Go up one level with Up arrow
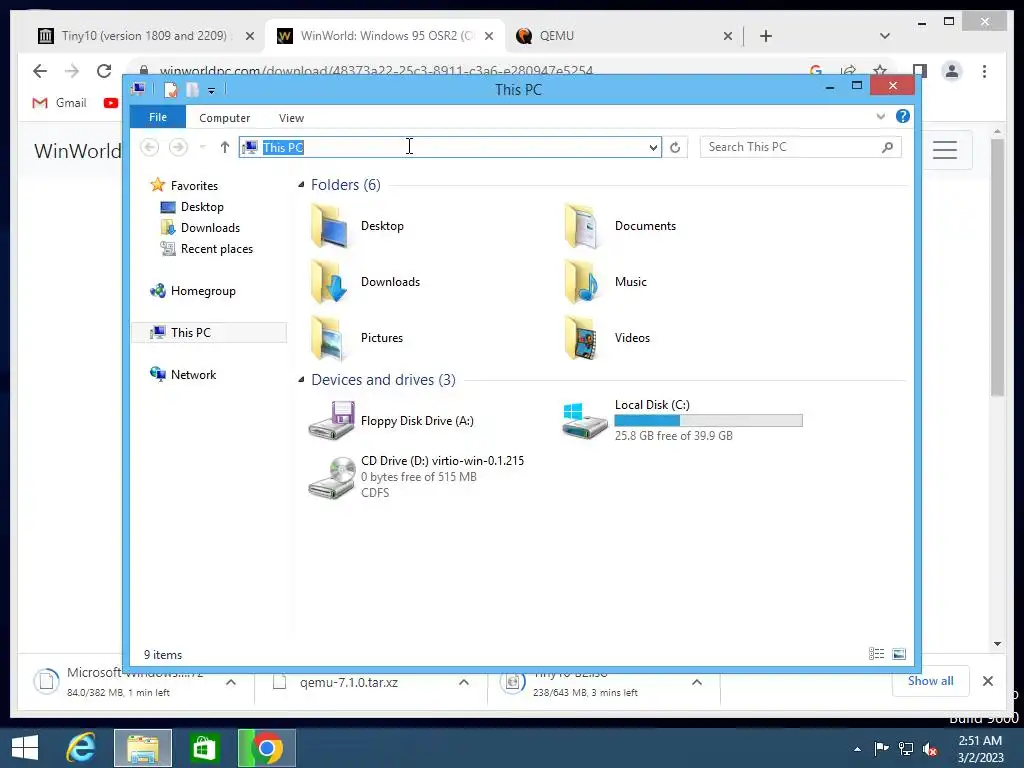The width and height of the screenshot is (1024, 768). click(x=225, y=148)
